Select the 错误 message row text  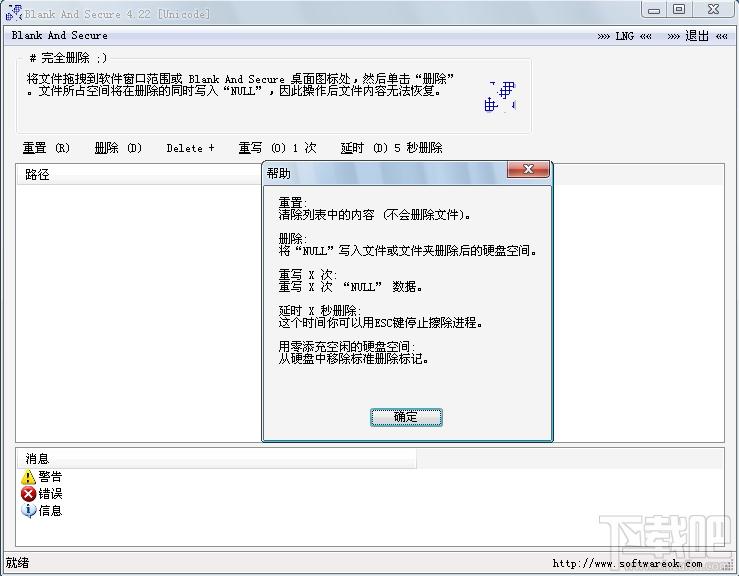coord(50,494)
